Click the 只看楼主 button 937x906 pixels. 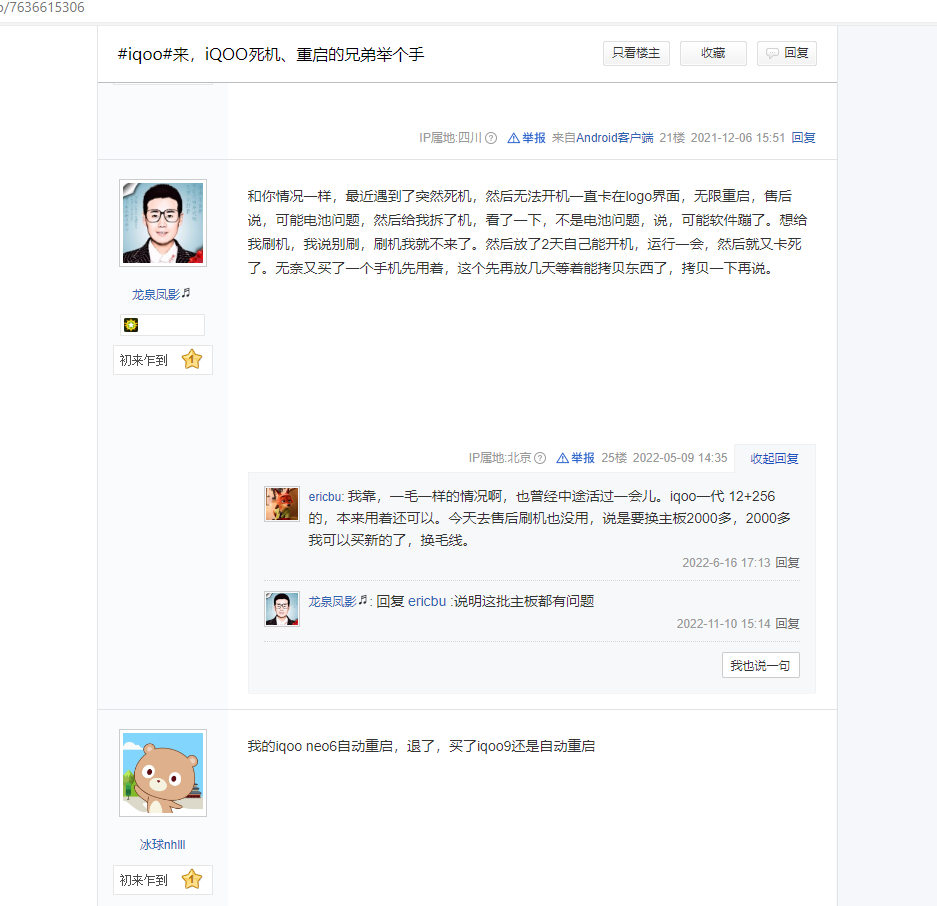click(x=636, y=53)
